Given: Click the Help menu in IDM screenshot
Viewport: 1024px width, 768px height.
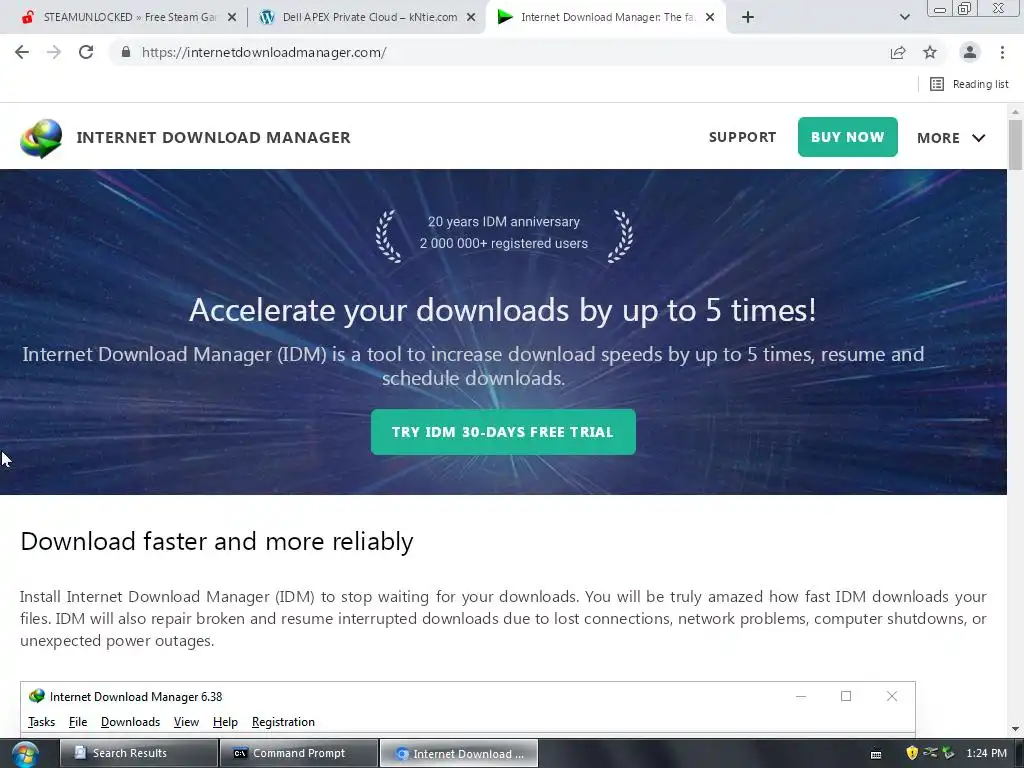Looking at the screenshot, I should pyautogui.click(x=225, y=722).
